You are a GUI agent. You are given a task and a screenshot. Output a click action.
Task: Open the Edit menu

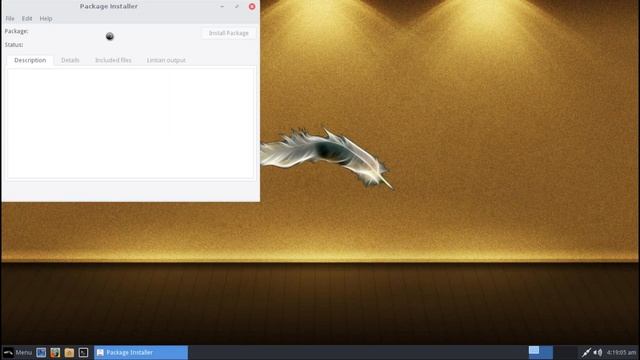coord(27,19)
